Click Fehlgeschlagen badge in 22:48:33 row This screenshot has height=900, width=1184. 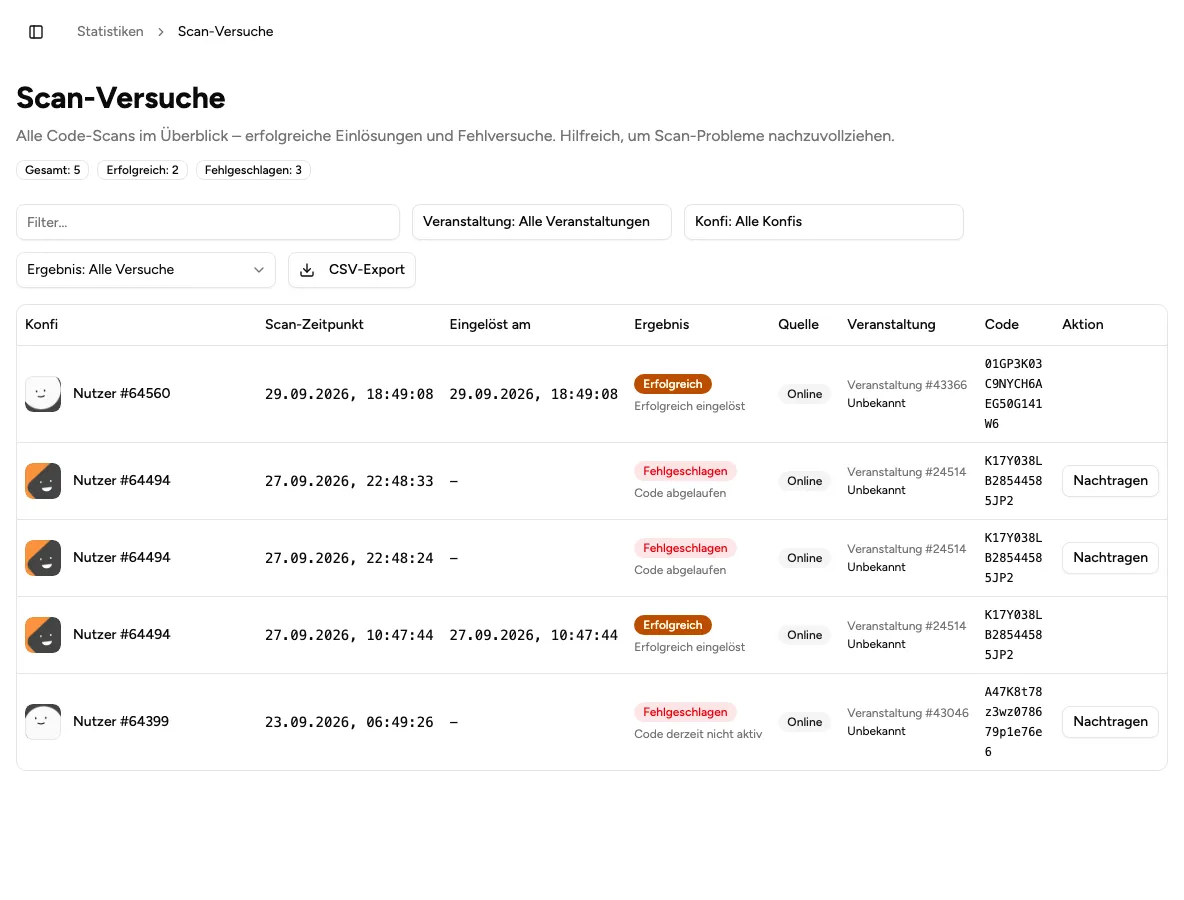(685, 470)
